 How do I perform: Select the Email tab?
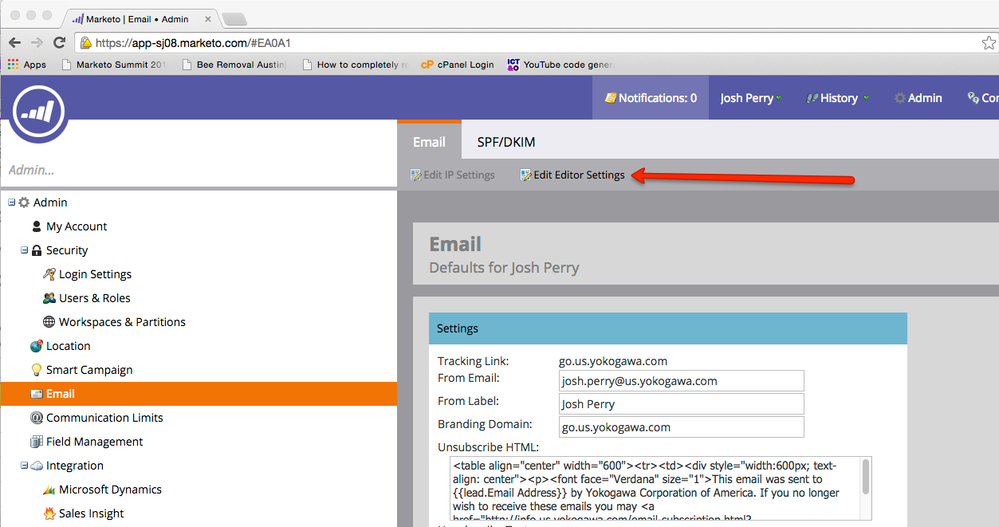[x=429, y=141]
